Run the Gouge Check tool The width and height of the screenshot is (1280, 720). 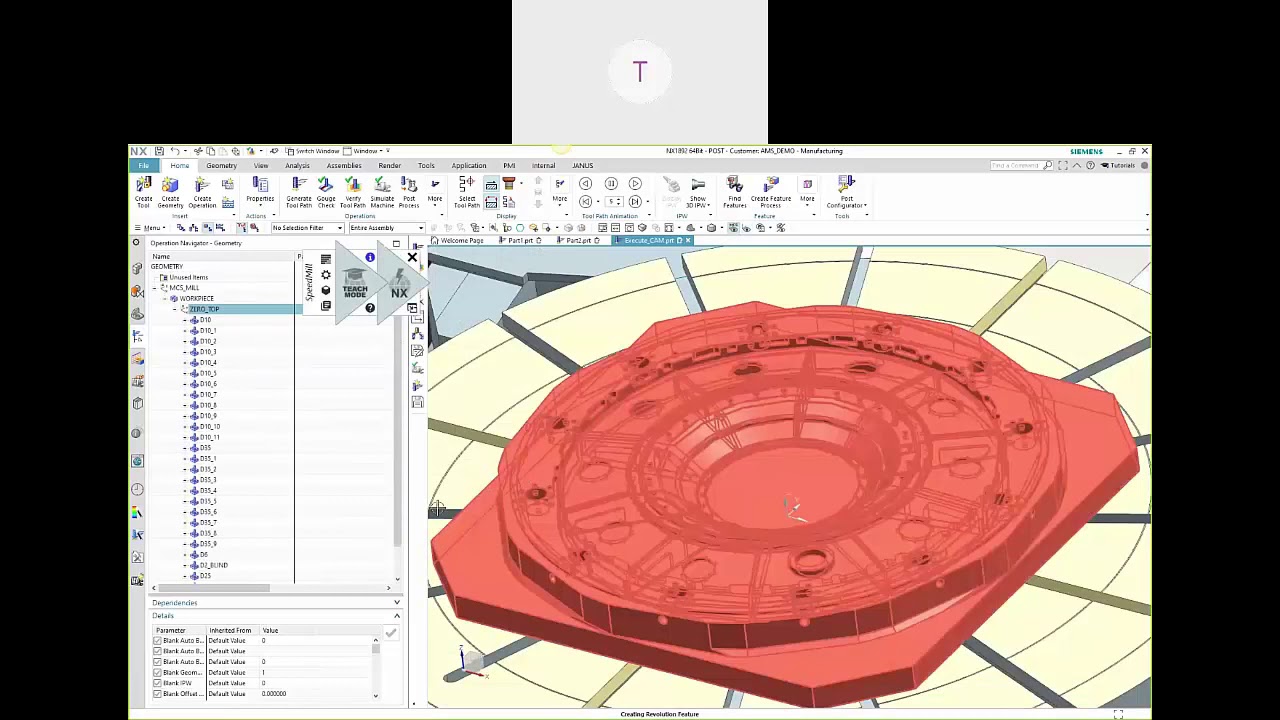[x=326, y=192]
